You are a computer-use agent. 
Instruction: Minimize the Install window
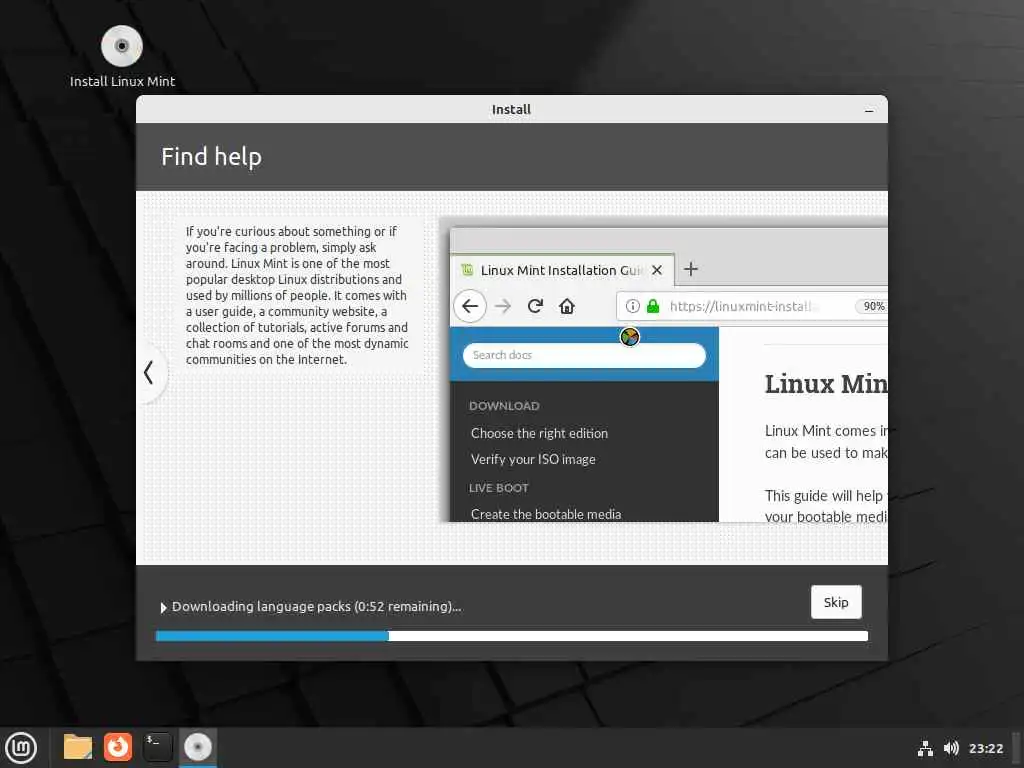coord(869,110)
